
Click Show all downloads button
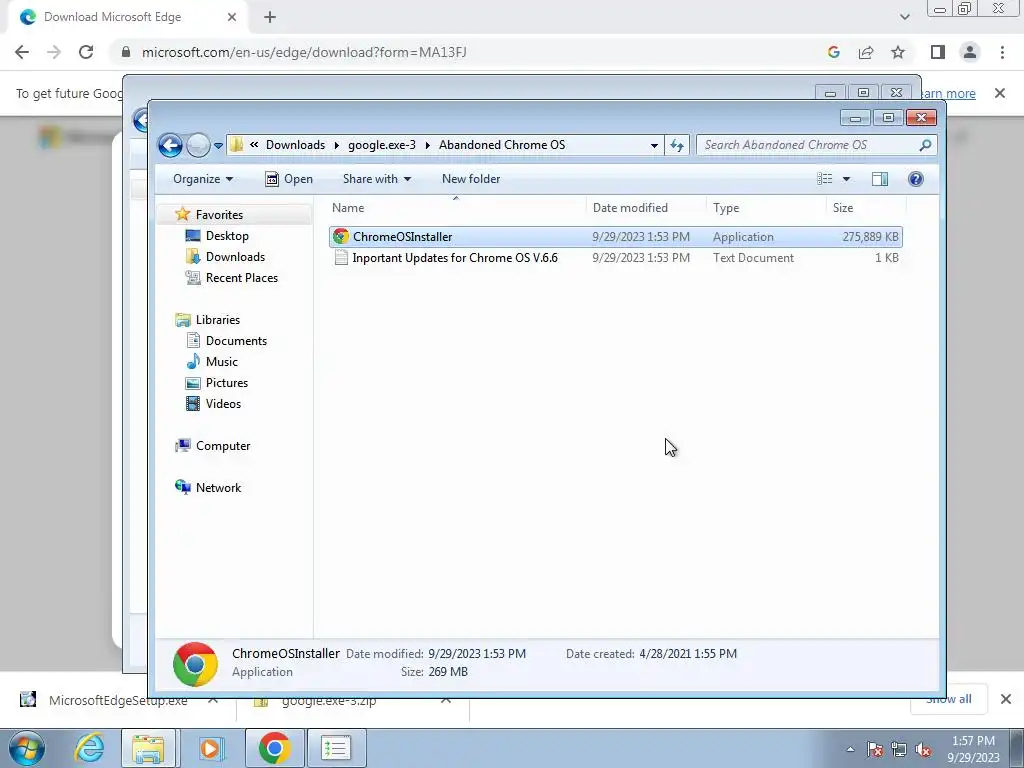click(949, 699)
